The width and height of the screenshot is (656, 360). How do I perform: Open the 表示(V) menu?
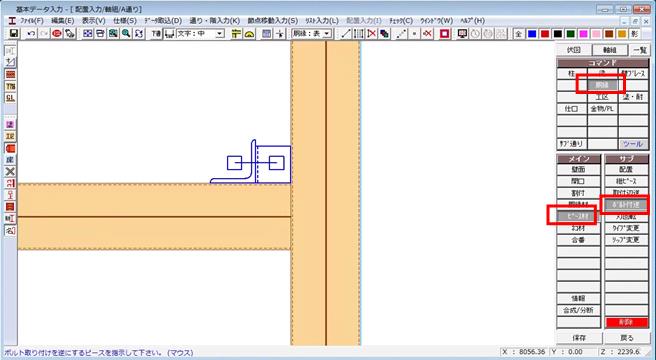click(93, 21)
